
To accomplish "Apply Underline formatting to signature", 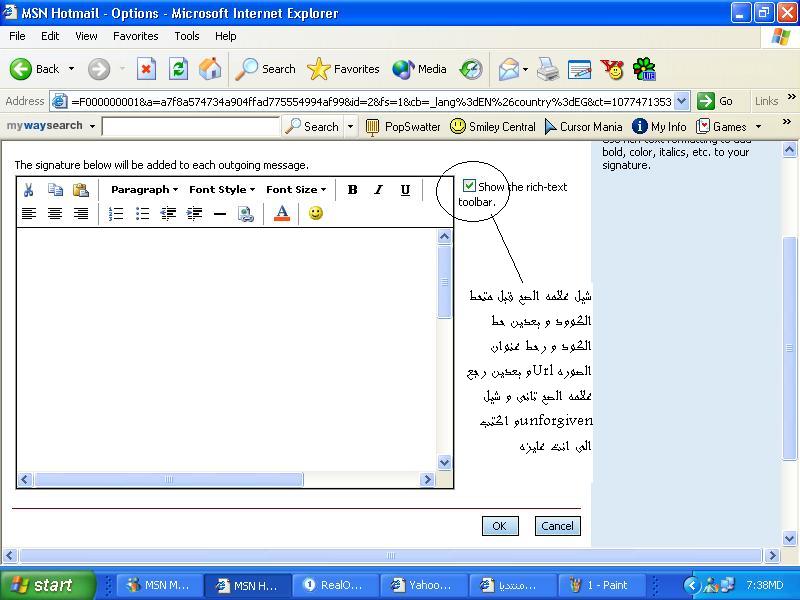I will (x=405, y=190).
